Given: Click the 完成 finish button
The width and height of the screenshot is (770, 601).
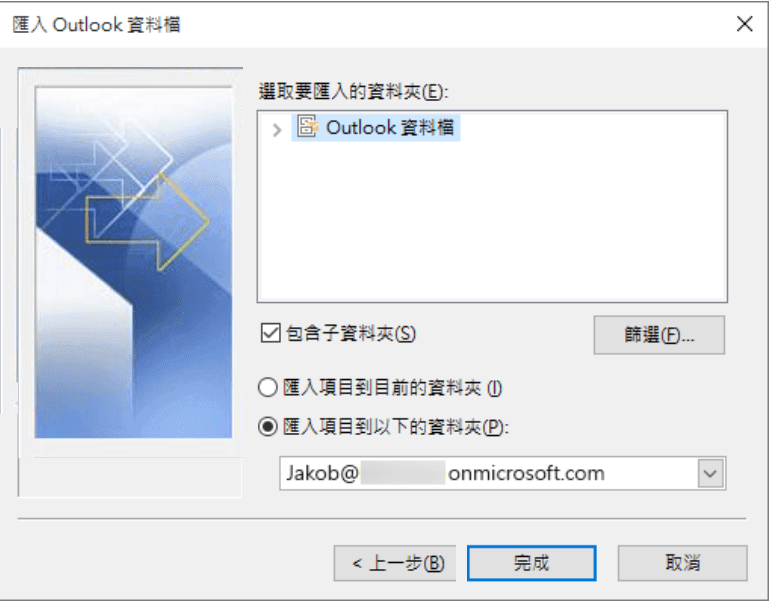Looking at the screenshot, I should pos(531,563).
